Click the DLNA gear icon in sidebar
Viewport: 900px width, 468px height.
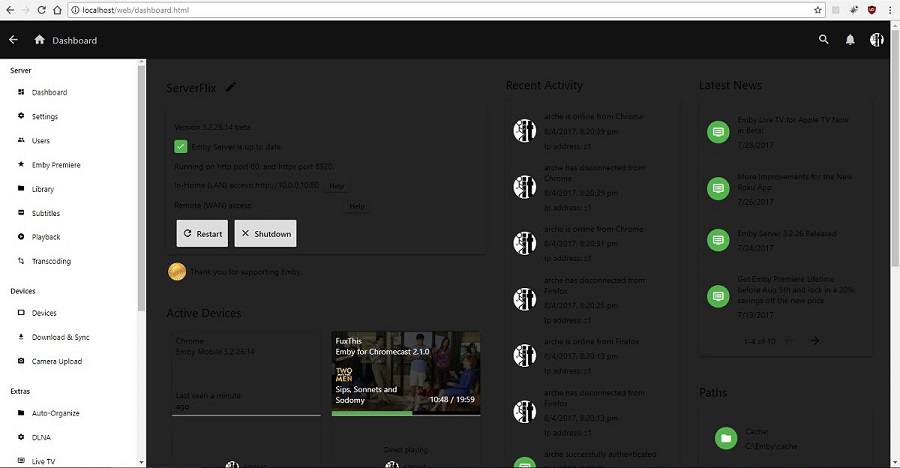click(21, 437)
